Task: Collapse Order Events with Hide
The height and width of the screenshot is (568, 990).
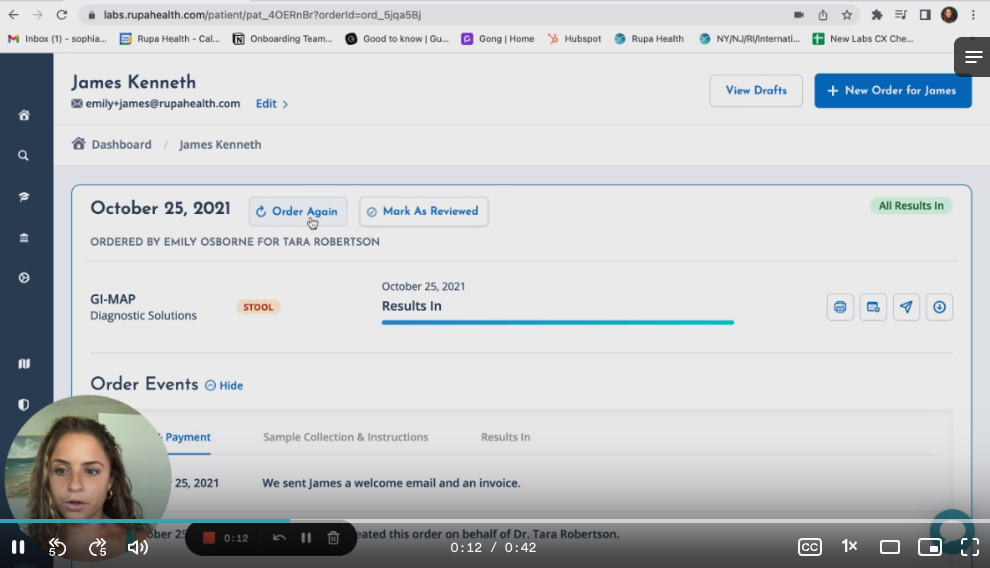Action: (x=224, y=385)
